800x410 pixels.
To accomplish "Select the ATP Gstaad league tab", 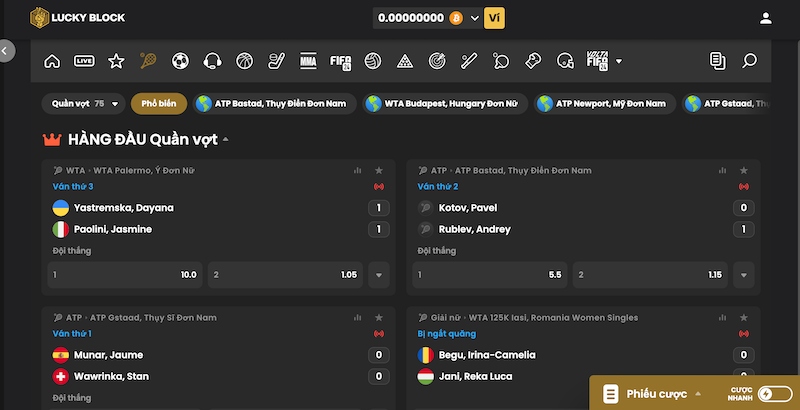I will point(726,104).
